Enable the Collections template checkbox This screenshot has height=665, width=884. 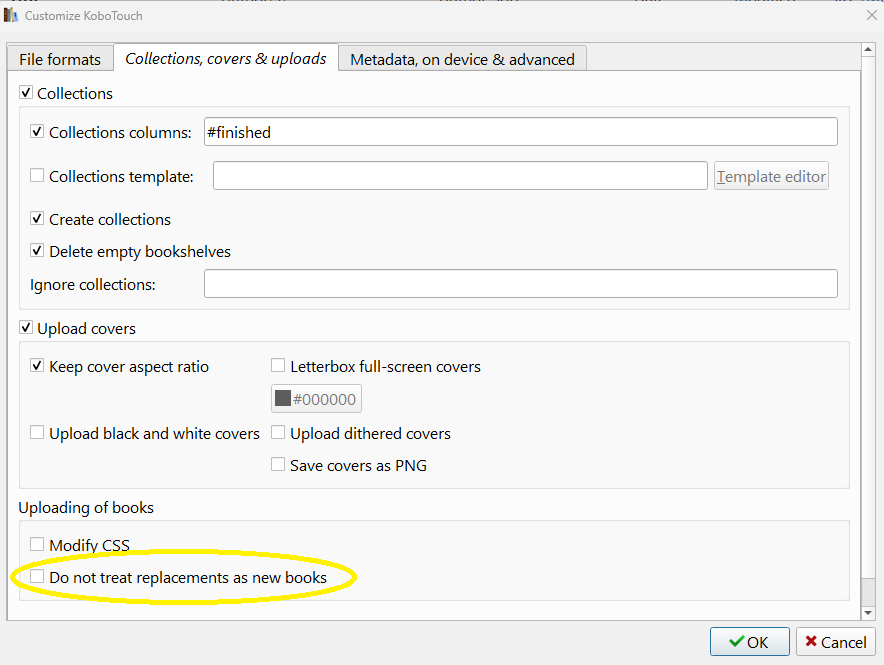pyautogui.click(x=37, y=176)
